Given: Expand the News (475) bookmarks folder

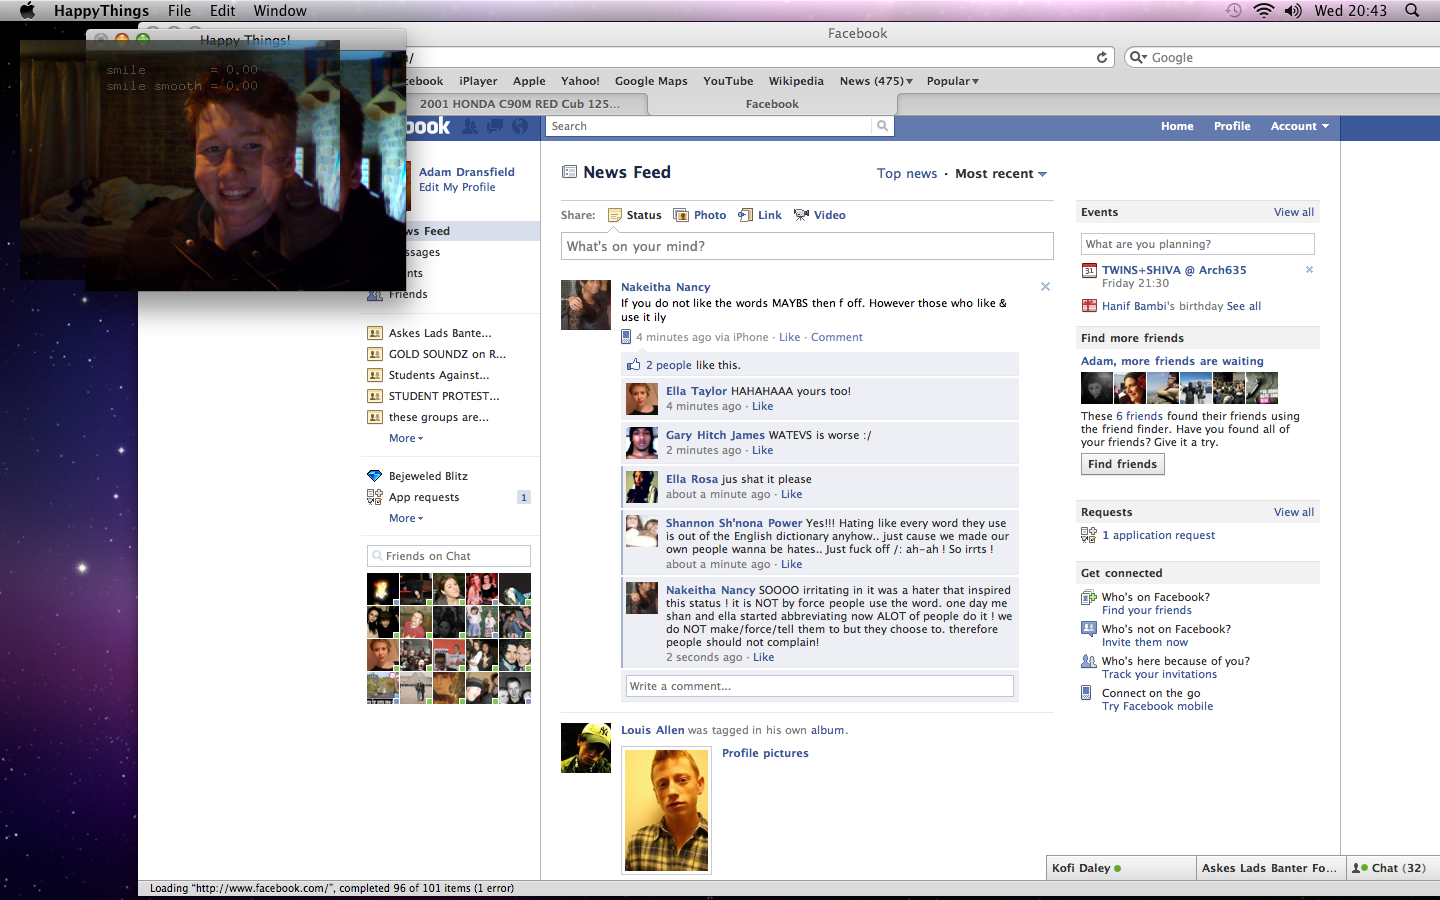Looking at the screenshot, I should click(x=876, y=81).
